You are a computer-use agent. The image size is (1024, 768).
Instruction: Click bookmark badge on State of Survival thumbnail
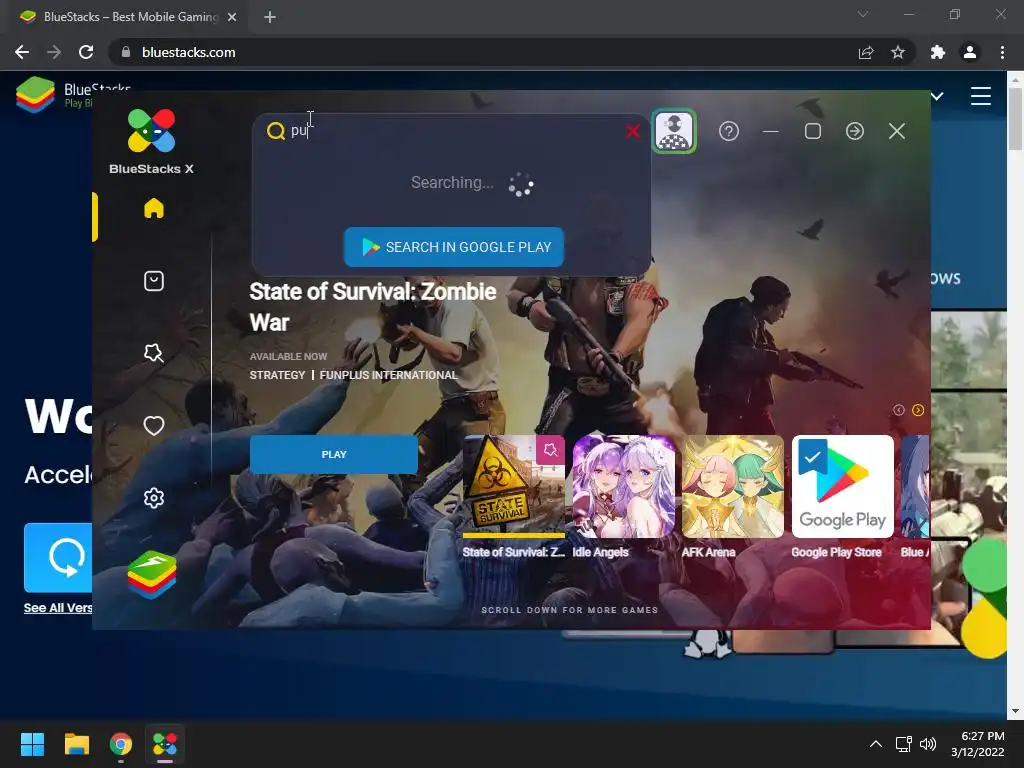point(550,449)
